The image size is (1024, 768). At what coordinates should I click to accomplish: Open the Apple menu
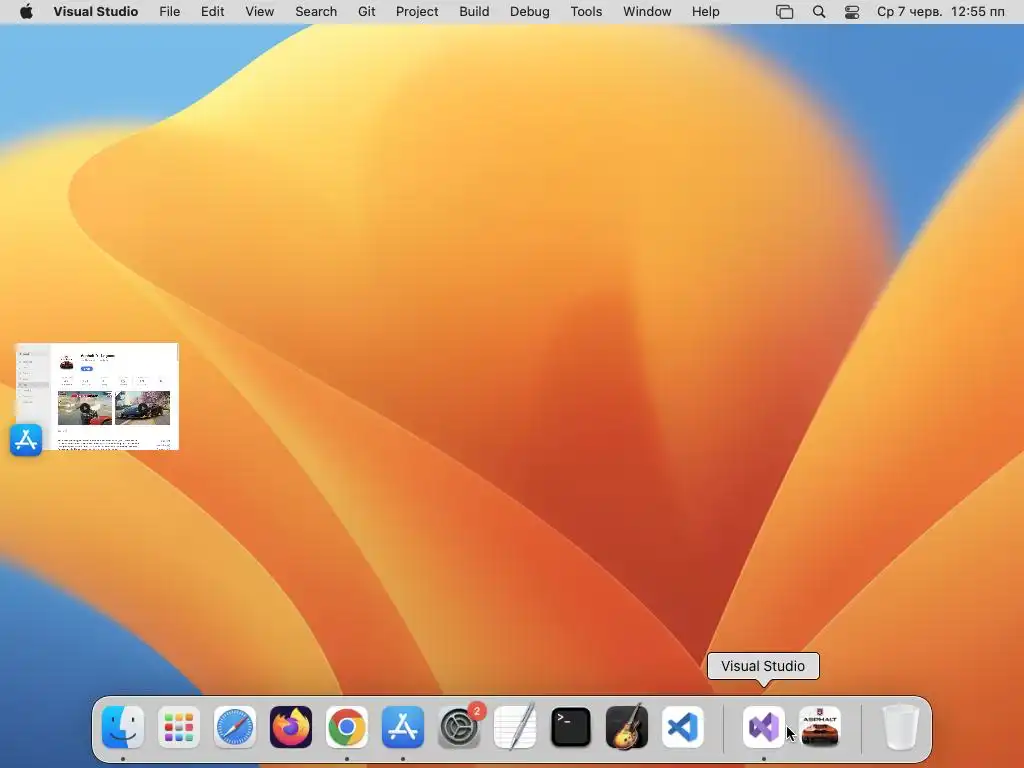click(x=26, y=12)
